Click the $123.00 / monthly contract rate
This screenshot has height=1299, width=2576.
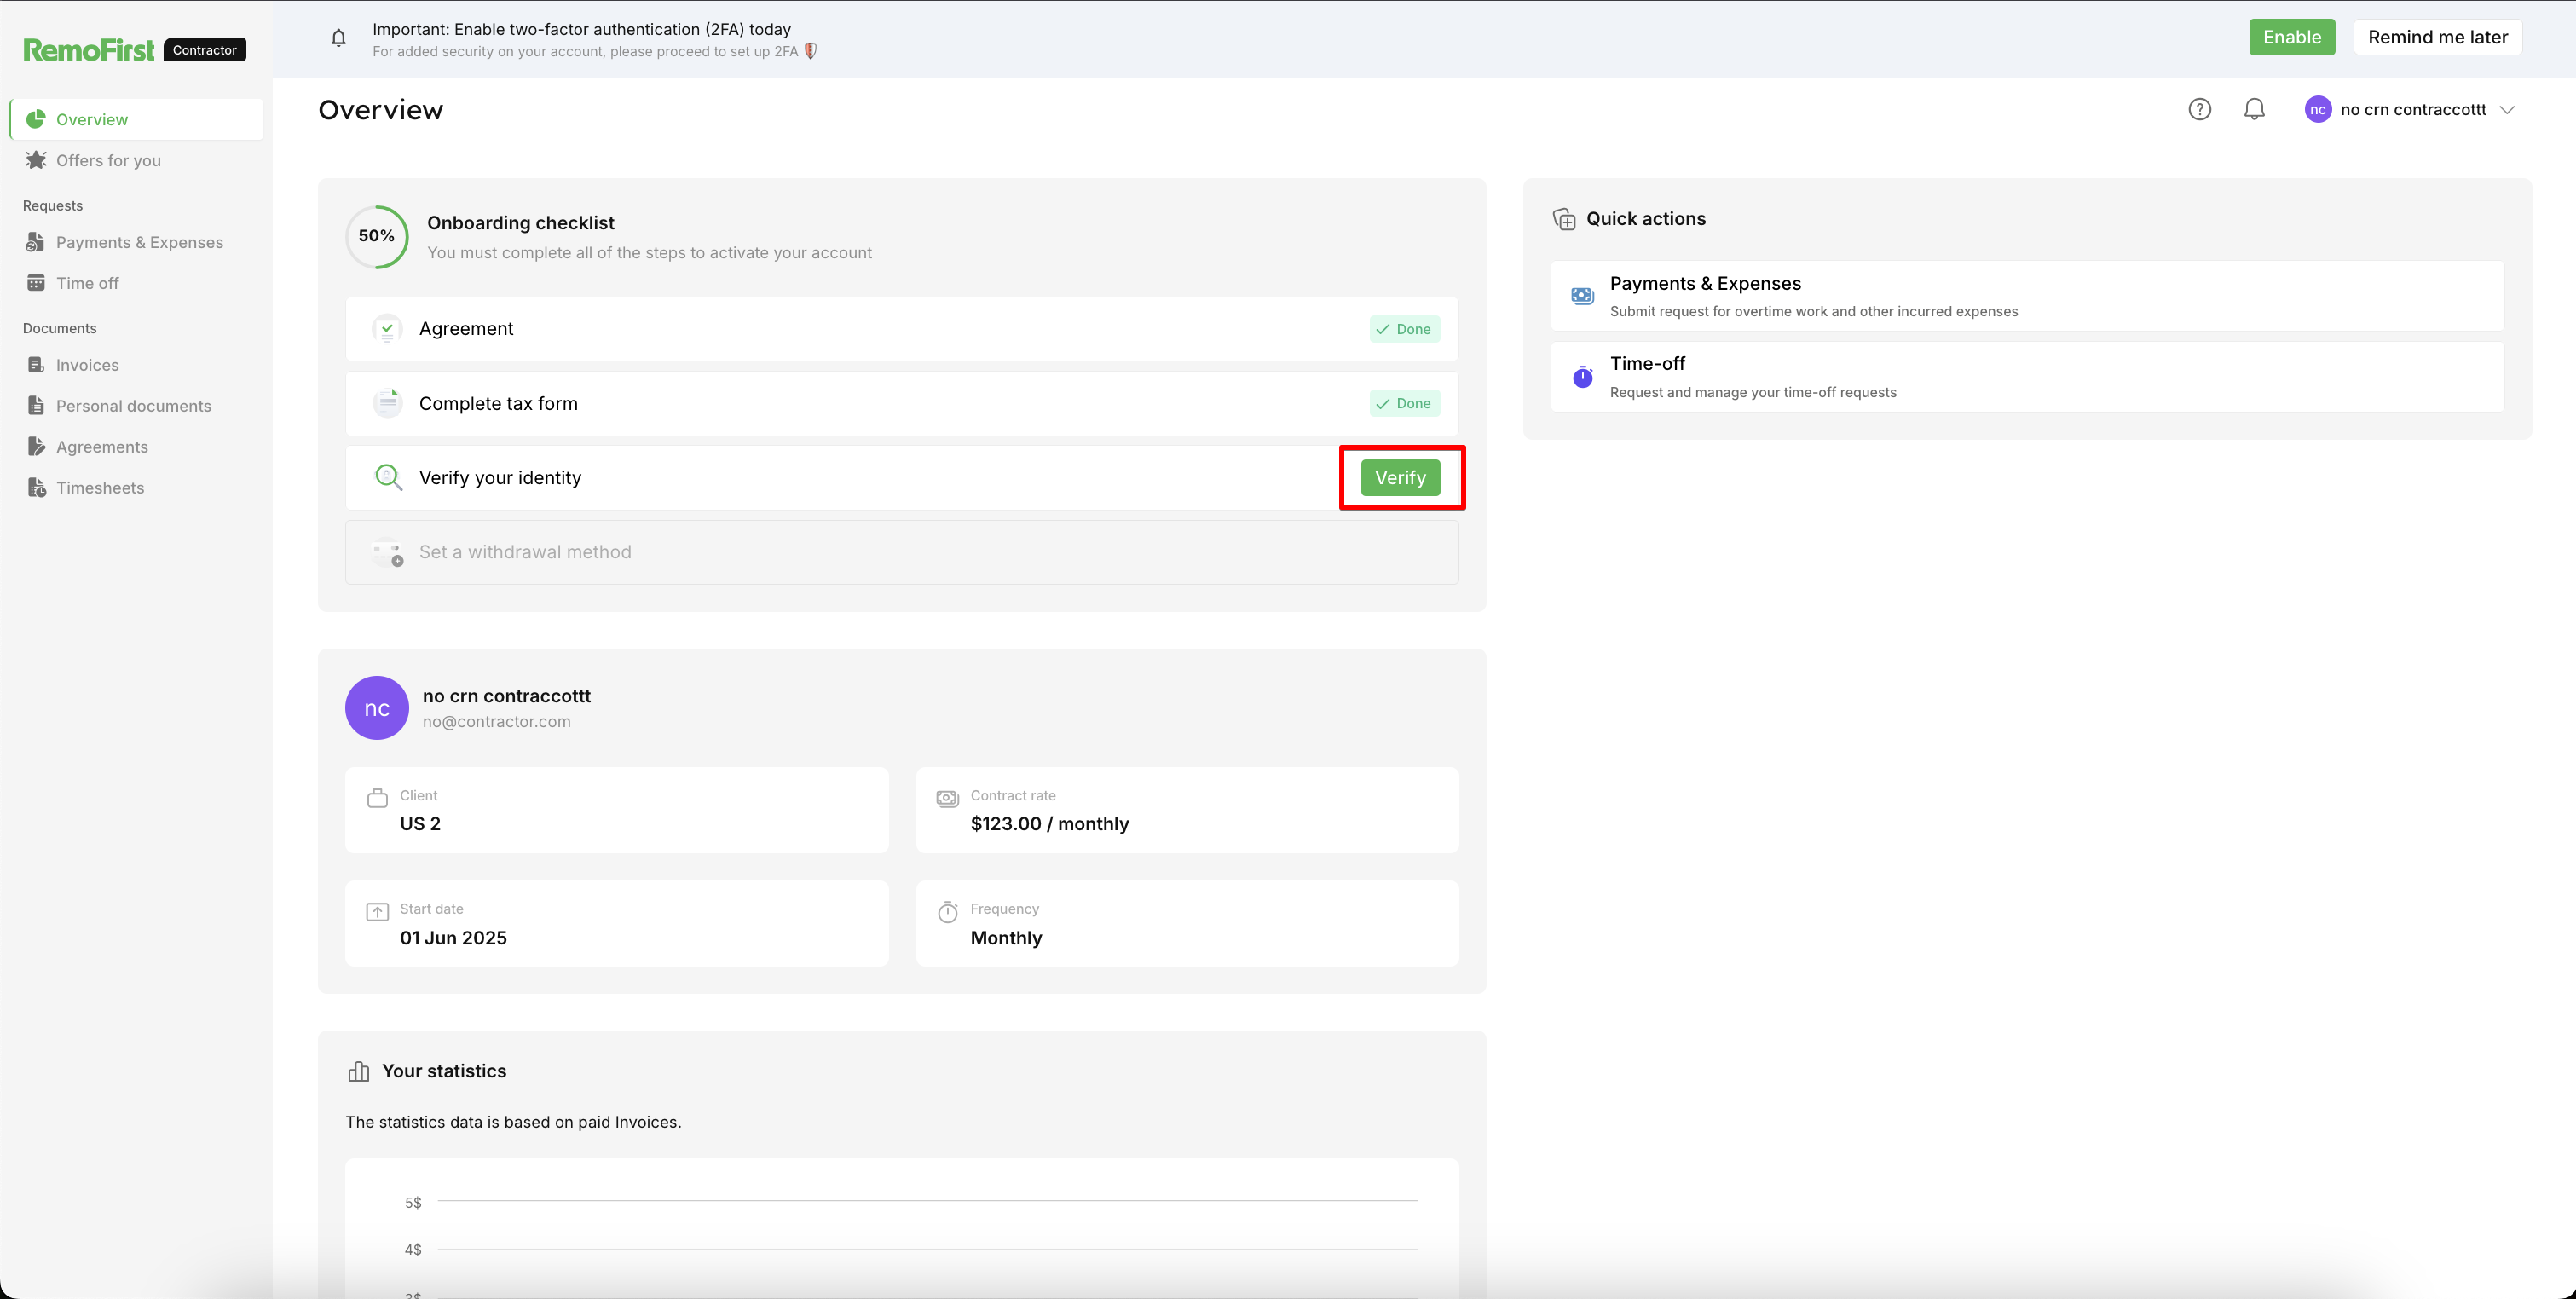coord(1049,824)
